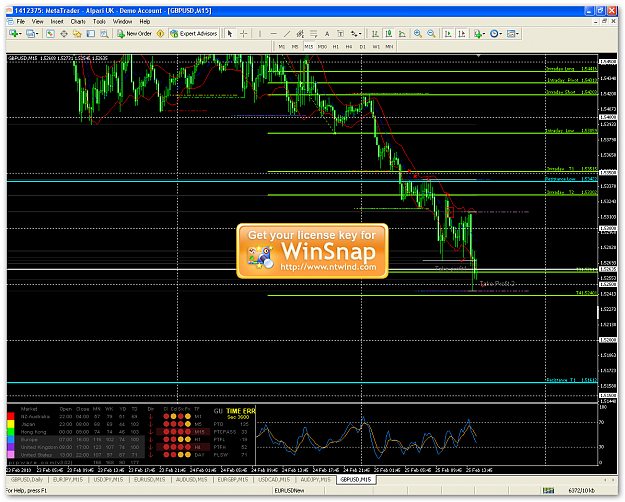Open the chart periods icon
Viewport: 625px width, 502px height.
(x=494, y=34)
